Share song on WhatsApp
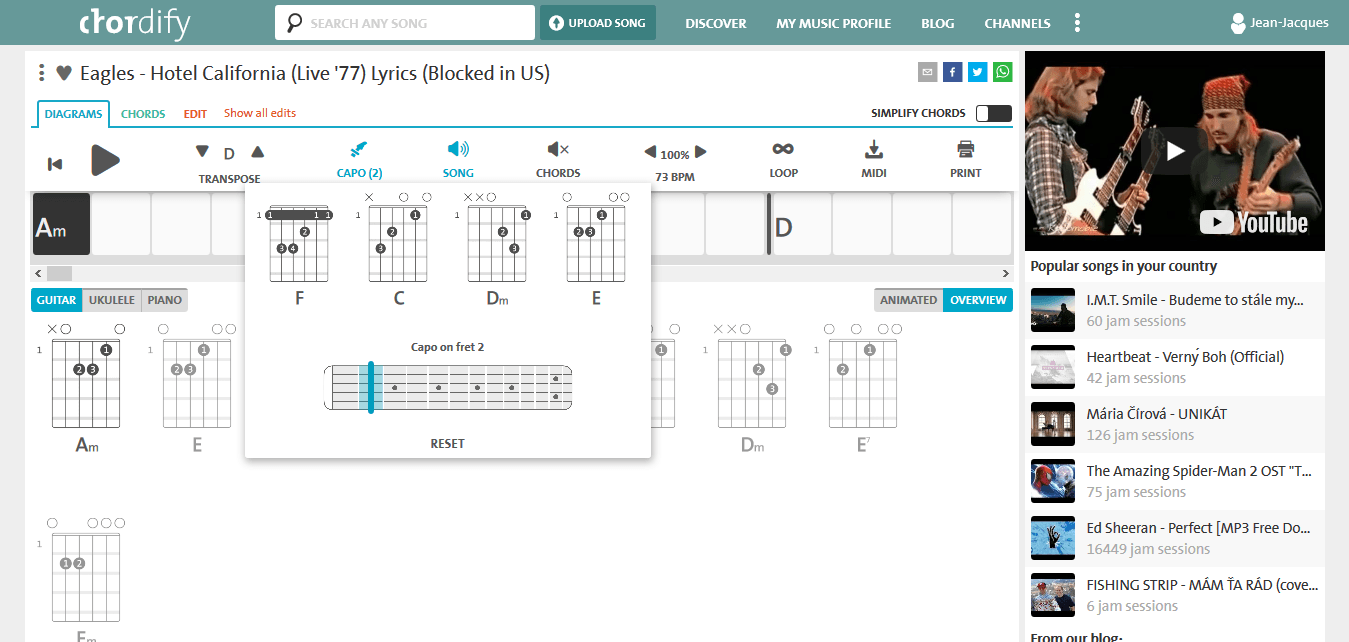Image resolution: width=1349 pixels, height=642 pixels. (1002, 72)
